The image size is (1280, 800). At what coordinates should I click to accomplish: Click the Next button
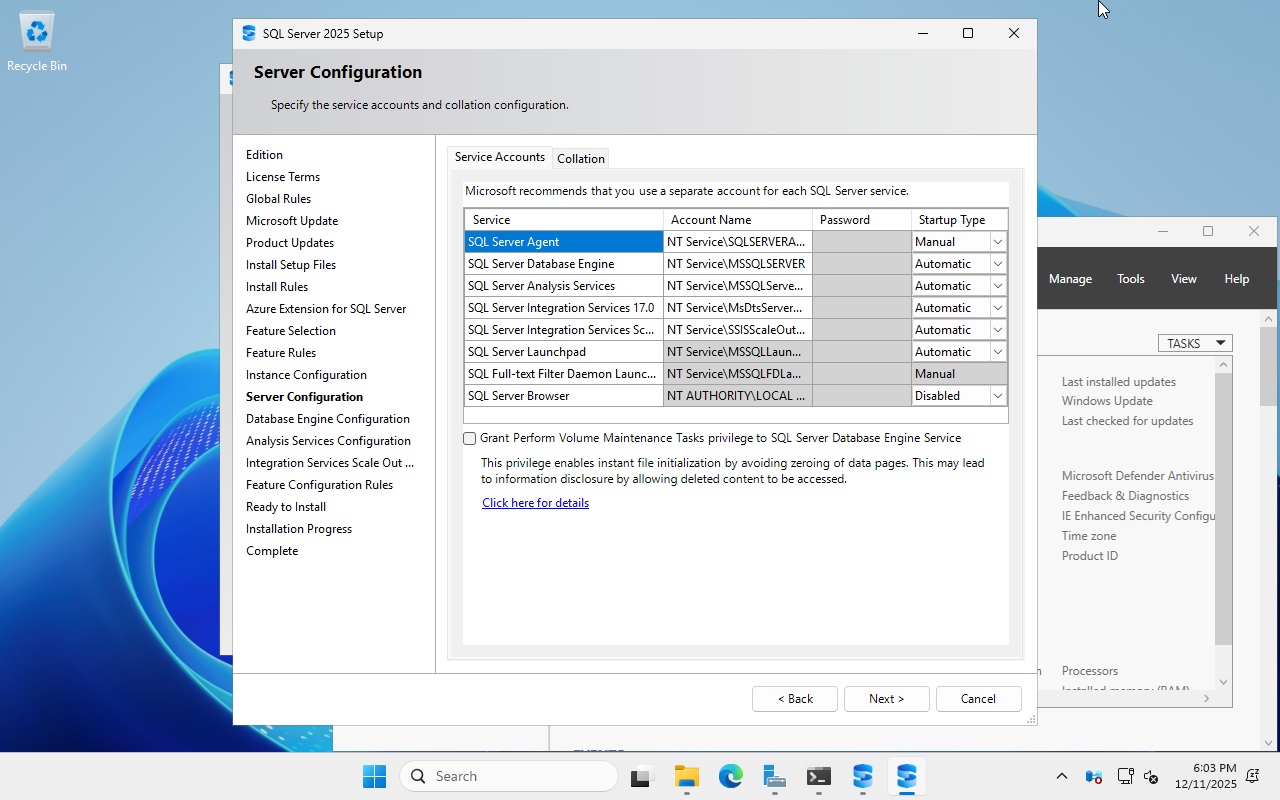coord(886,699)
